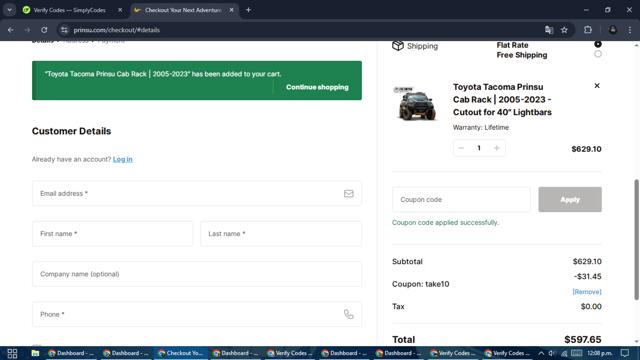Open first Dashboard taskbar Chrome window
Image resolution: width=640 pixels, height=360 pixels.
click(x=71, y=353)
